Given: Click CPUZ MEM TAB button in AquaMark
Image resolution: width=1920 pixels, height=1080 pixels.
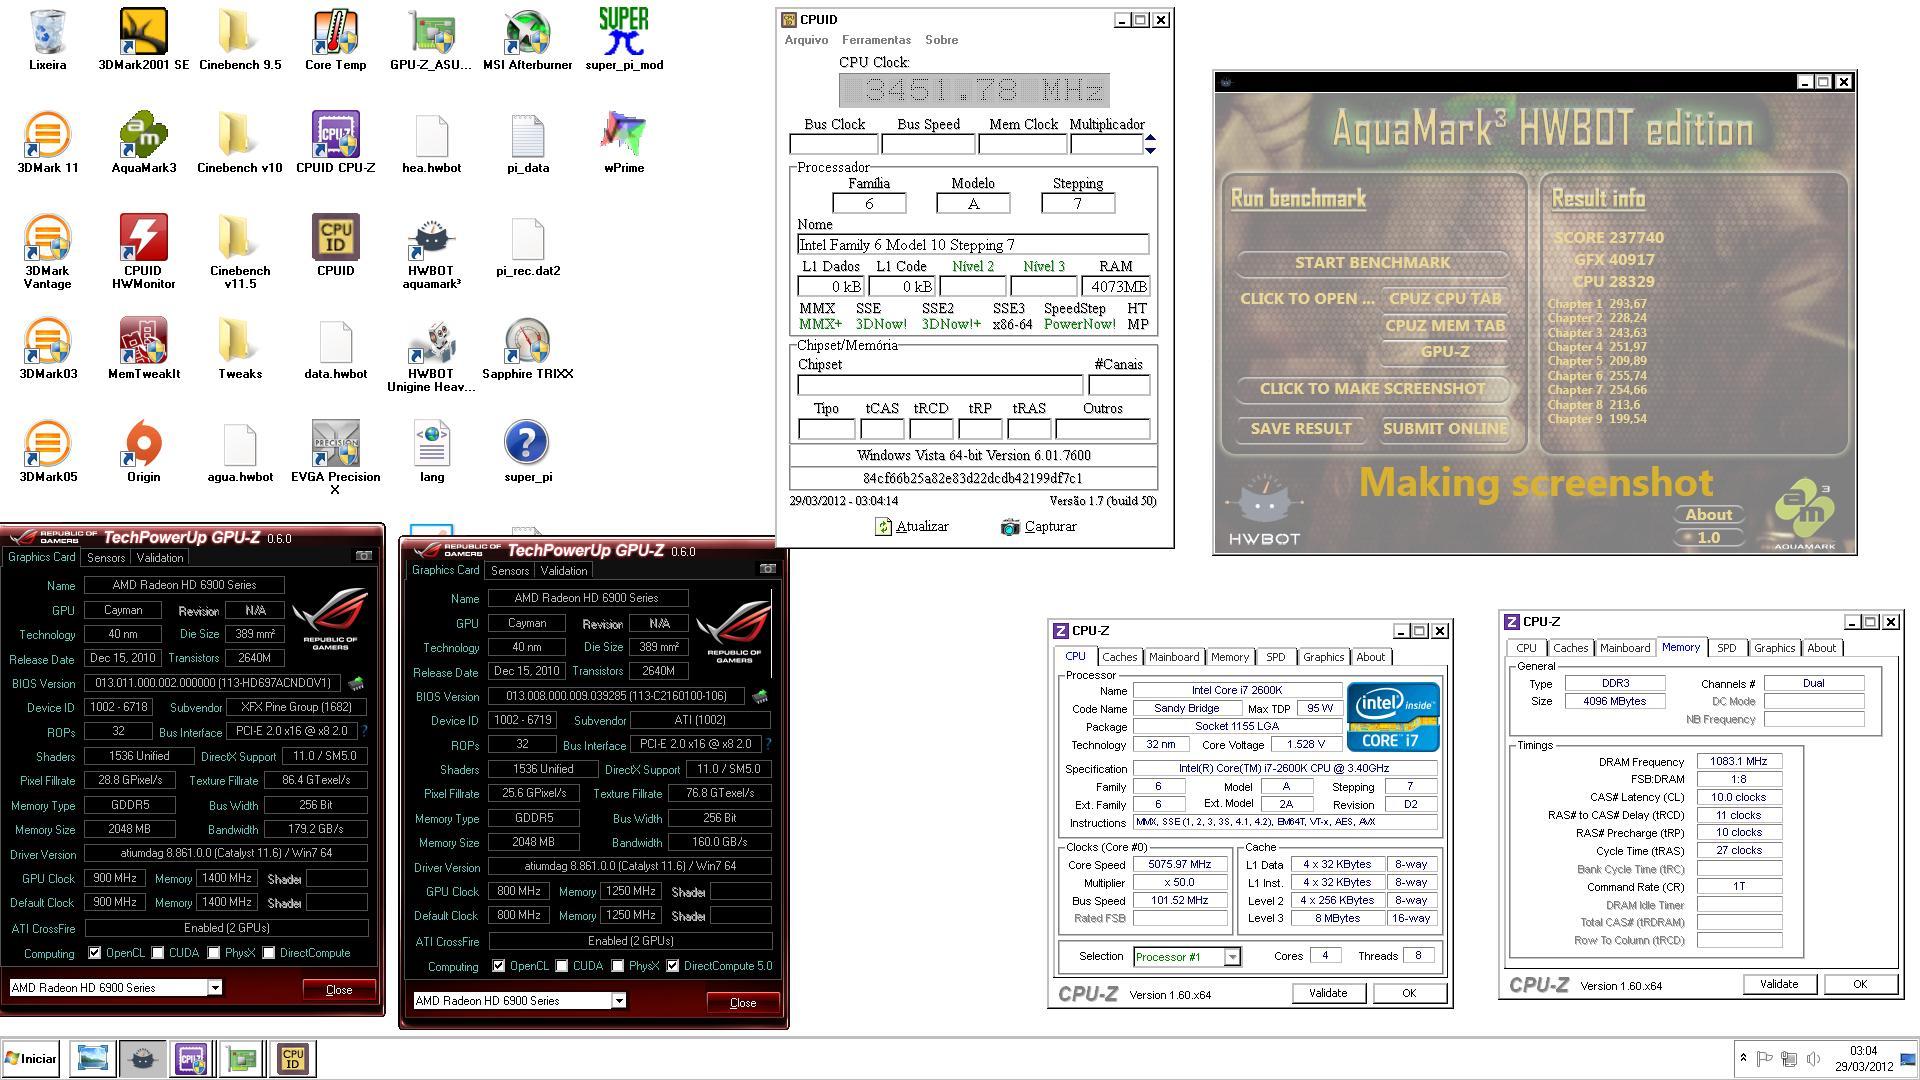Looking at the screenshot, I should pos(1444,325).
